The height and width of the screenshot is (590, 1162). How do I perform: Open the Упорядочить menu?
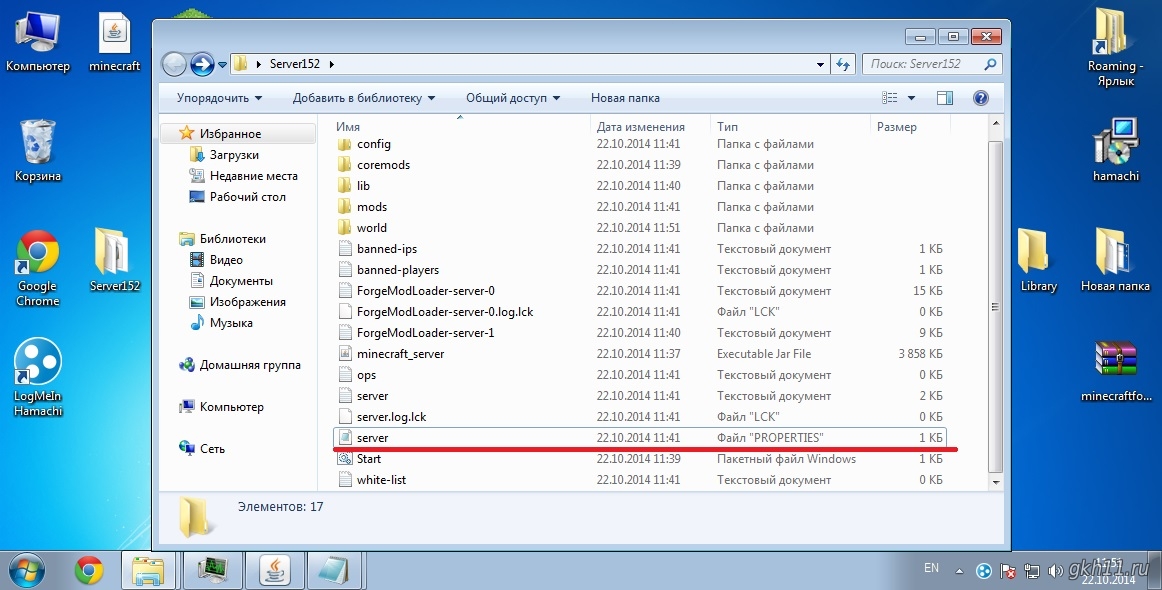219,98
